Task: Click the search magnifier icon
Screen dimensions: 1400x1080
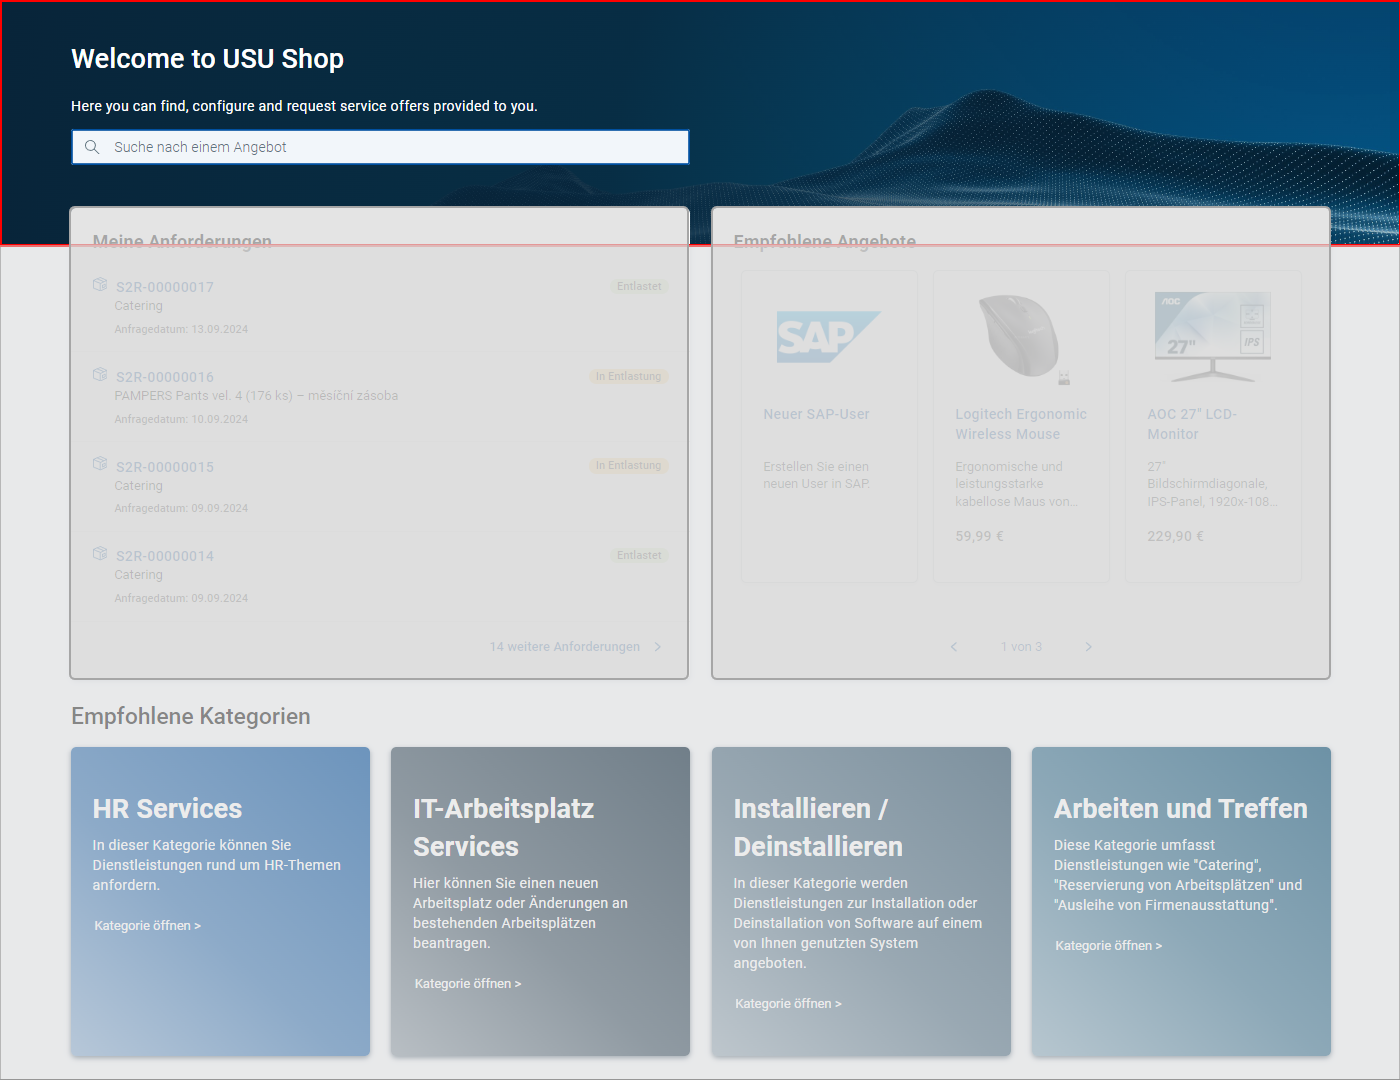Action: click(x=92, y=147)
